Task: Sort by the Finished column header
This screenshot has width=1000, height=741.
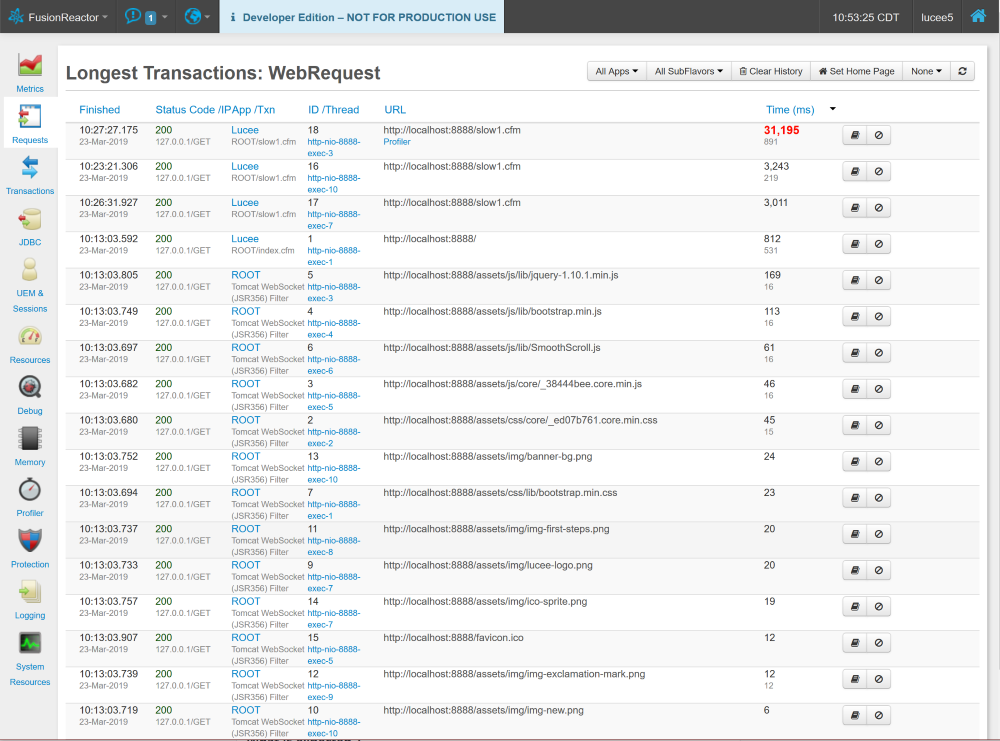Action: pos(99,110)
